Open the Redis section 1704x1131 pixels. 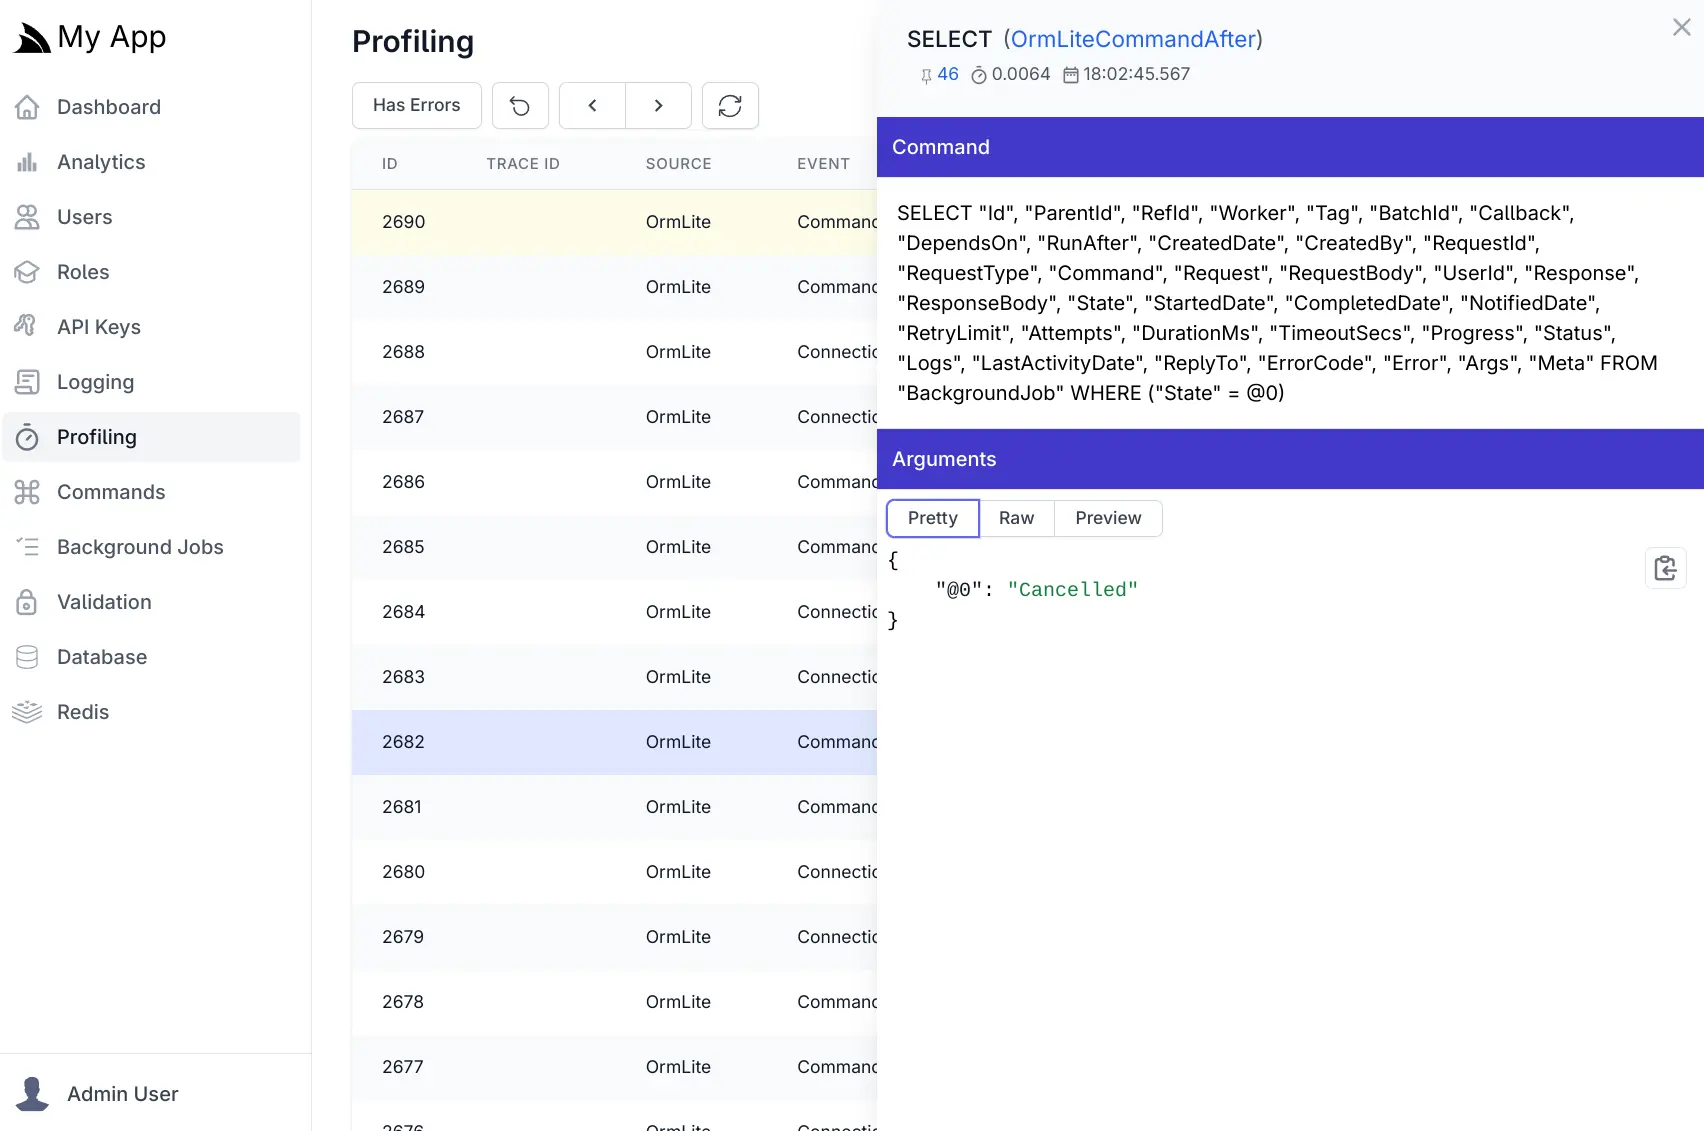82,712
